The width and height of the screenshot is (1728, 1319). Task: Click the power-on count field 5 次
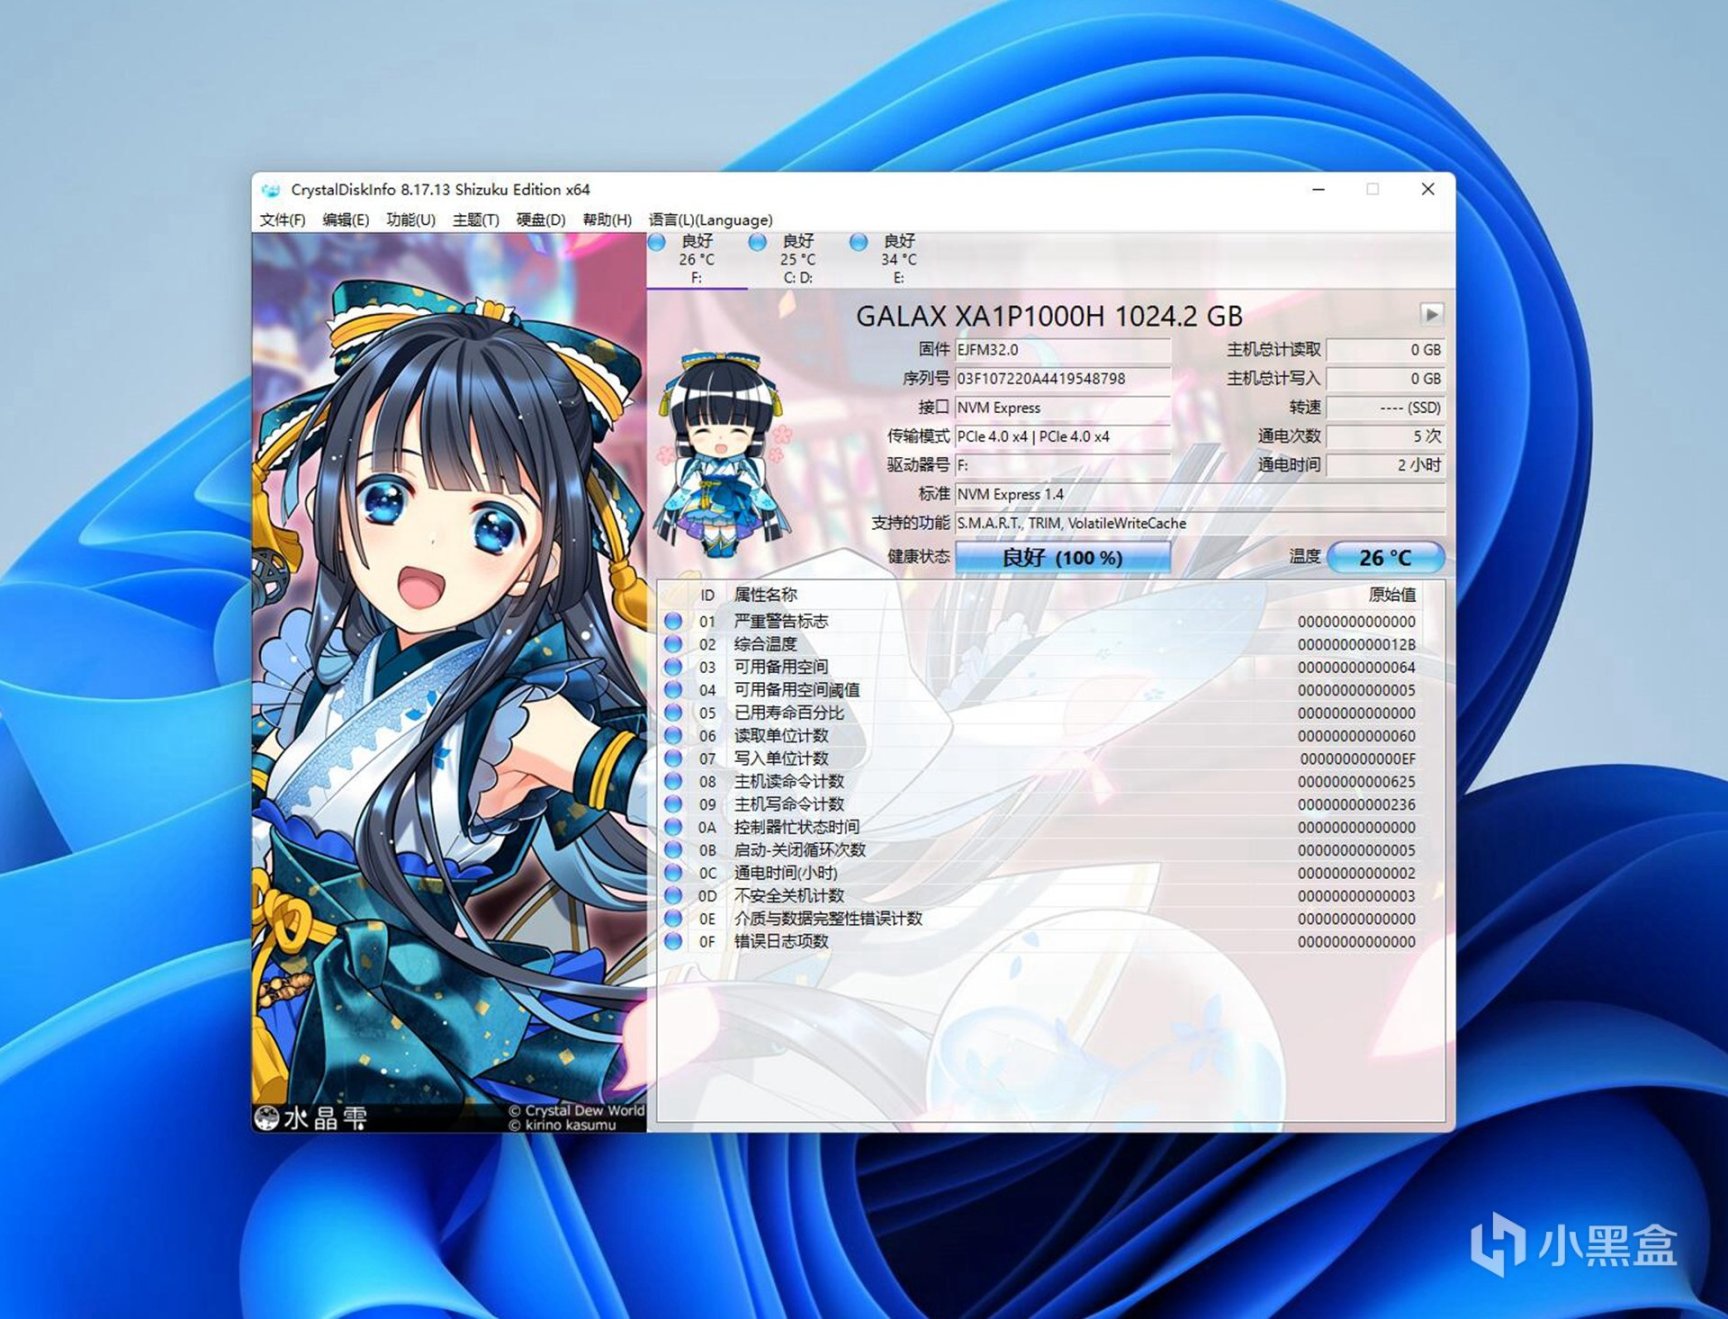(x=1385, y=436)
